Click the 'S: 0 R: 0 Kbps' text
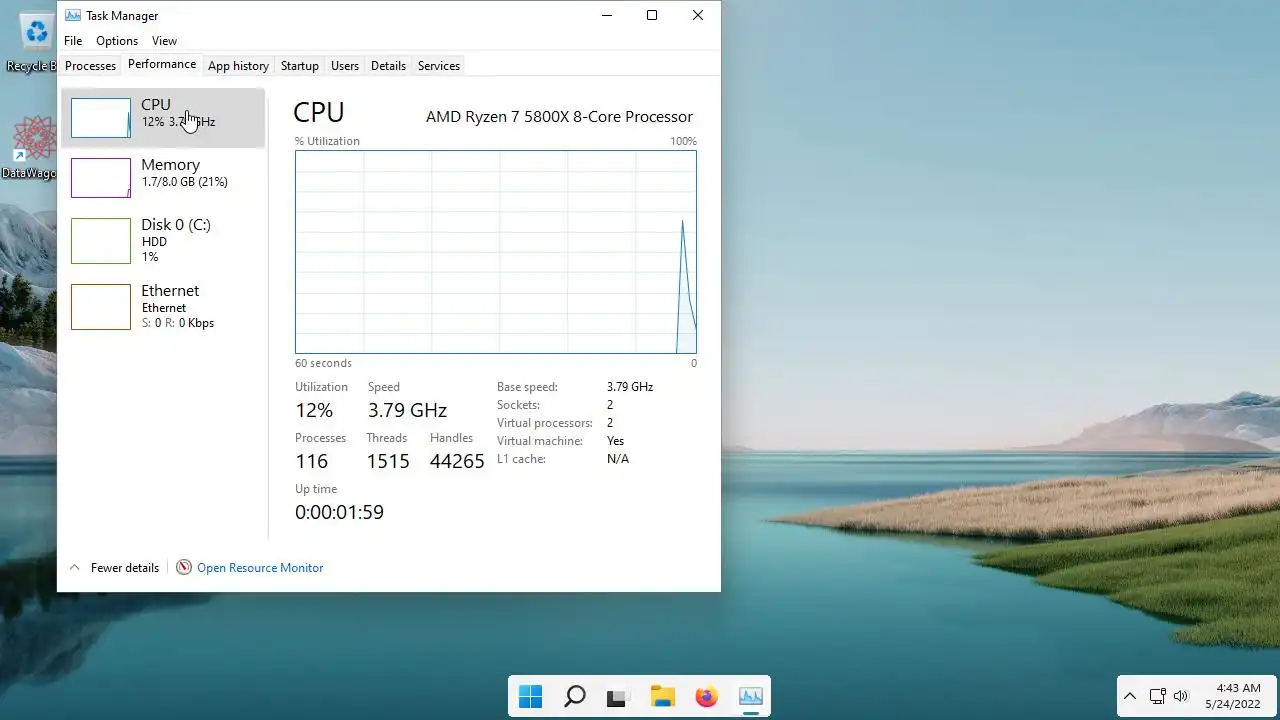The width and height of the screenshot is (1280, 720). [x=178, y=323]
